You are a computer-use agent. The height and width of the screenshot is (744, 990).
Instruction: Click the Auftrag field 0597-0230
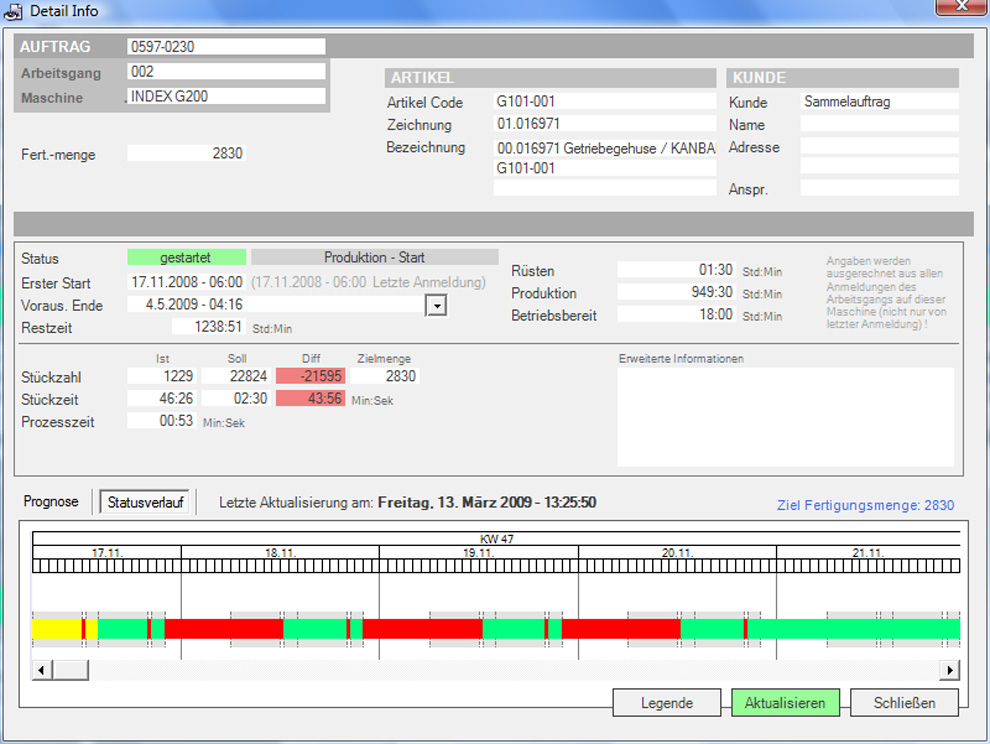pyautogui.click(x=227, y=47)
